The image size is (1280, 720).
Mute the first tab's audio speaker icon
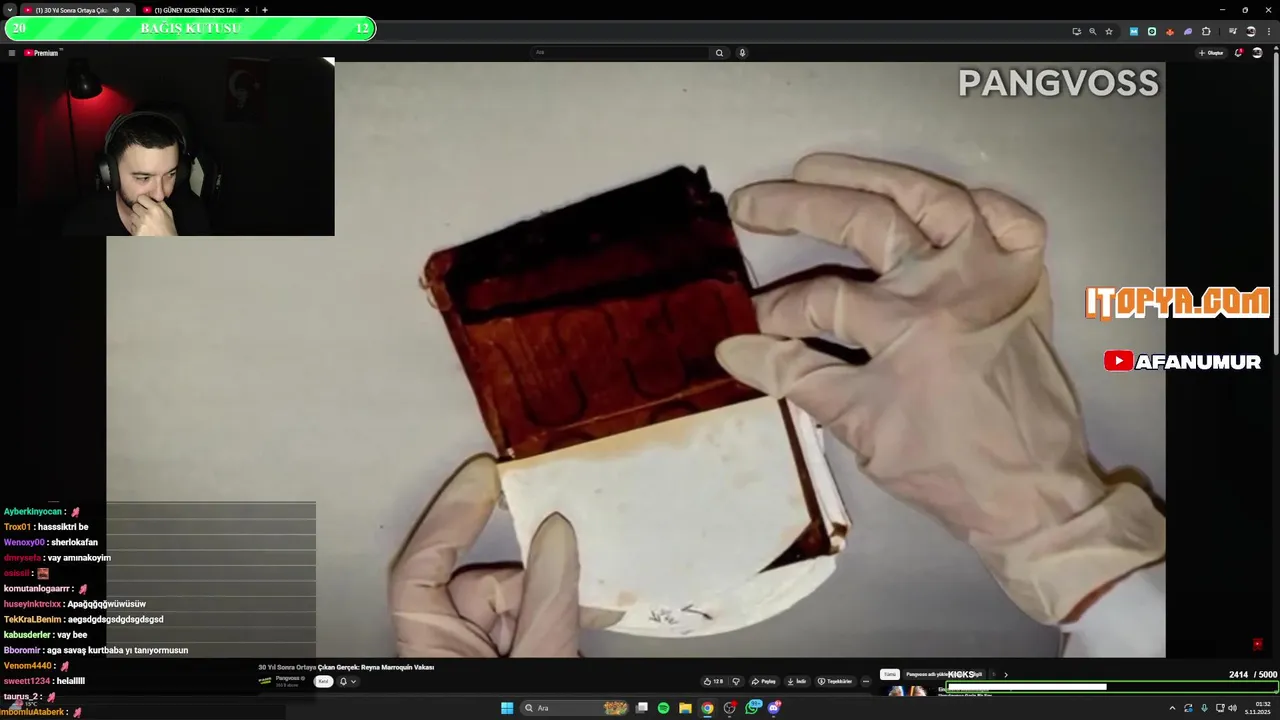[x=116, y=10]
